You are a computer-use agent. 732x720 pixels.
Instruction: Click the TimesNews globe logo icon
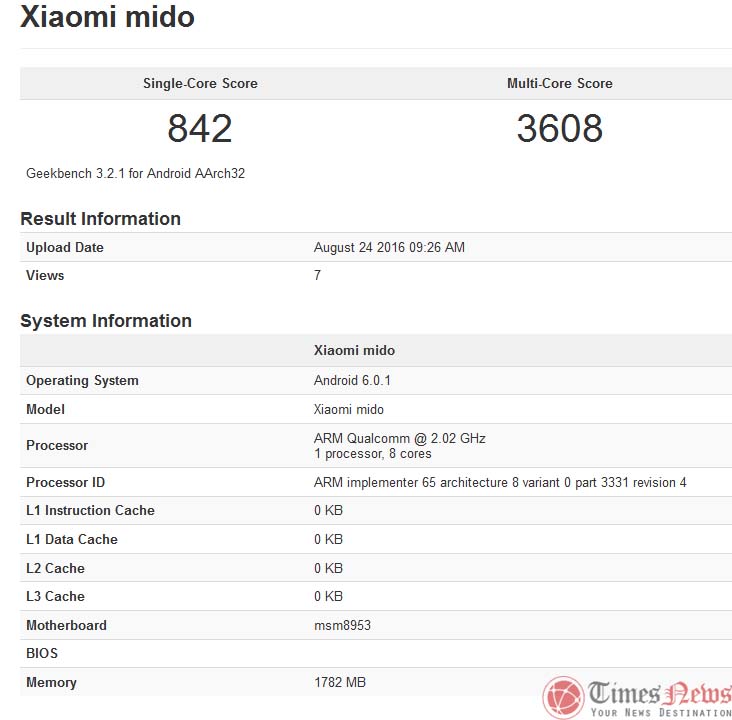564,697
